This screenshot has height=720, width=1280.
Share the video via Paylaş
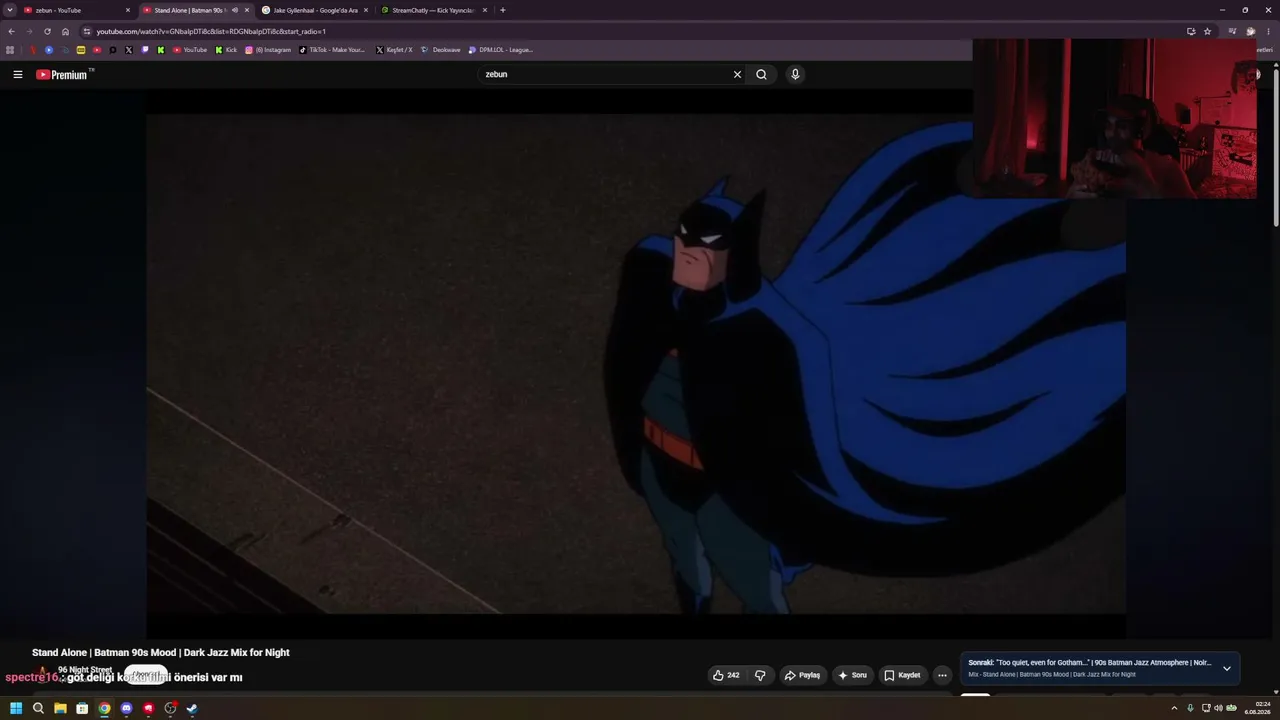click(802, 675)
